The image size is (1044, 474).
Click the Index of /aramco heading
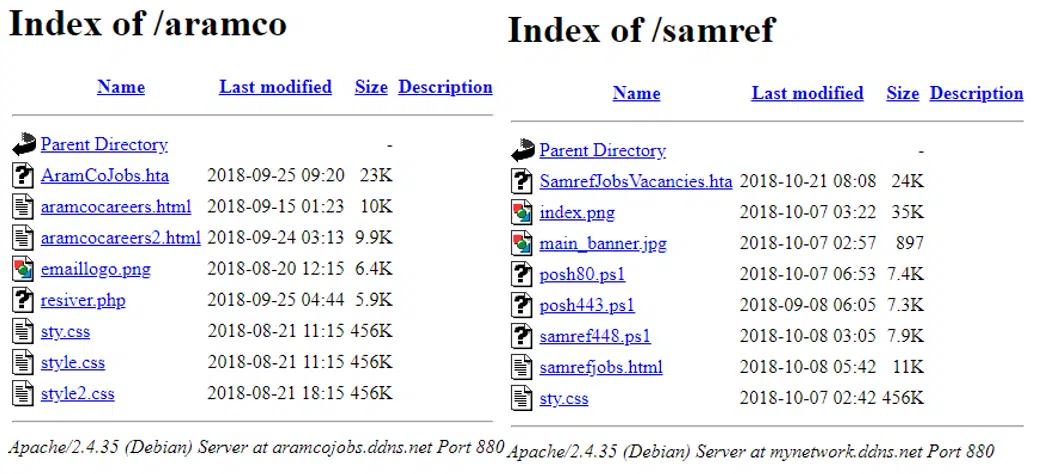coord(148,23)
